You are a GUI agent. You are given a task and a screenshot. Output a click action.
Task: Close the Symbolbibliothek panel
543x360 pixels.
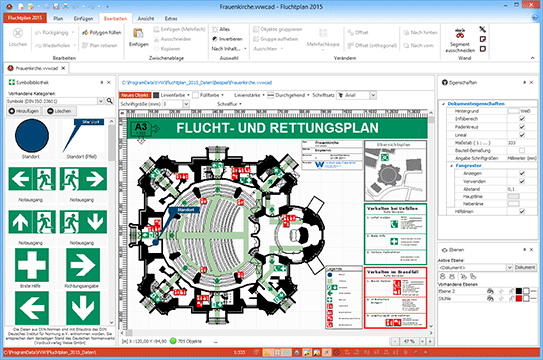(109, 82)
